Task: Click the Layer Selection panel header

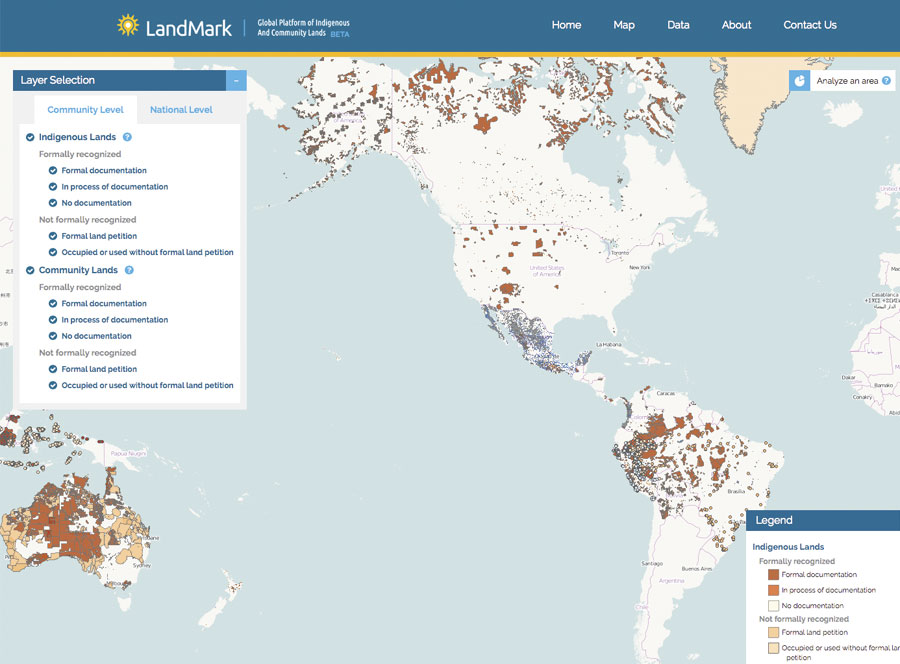Action: tap(119, 81)
